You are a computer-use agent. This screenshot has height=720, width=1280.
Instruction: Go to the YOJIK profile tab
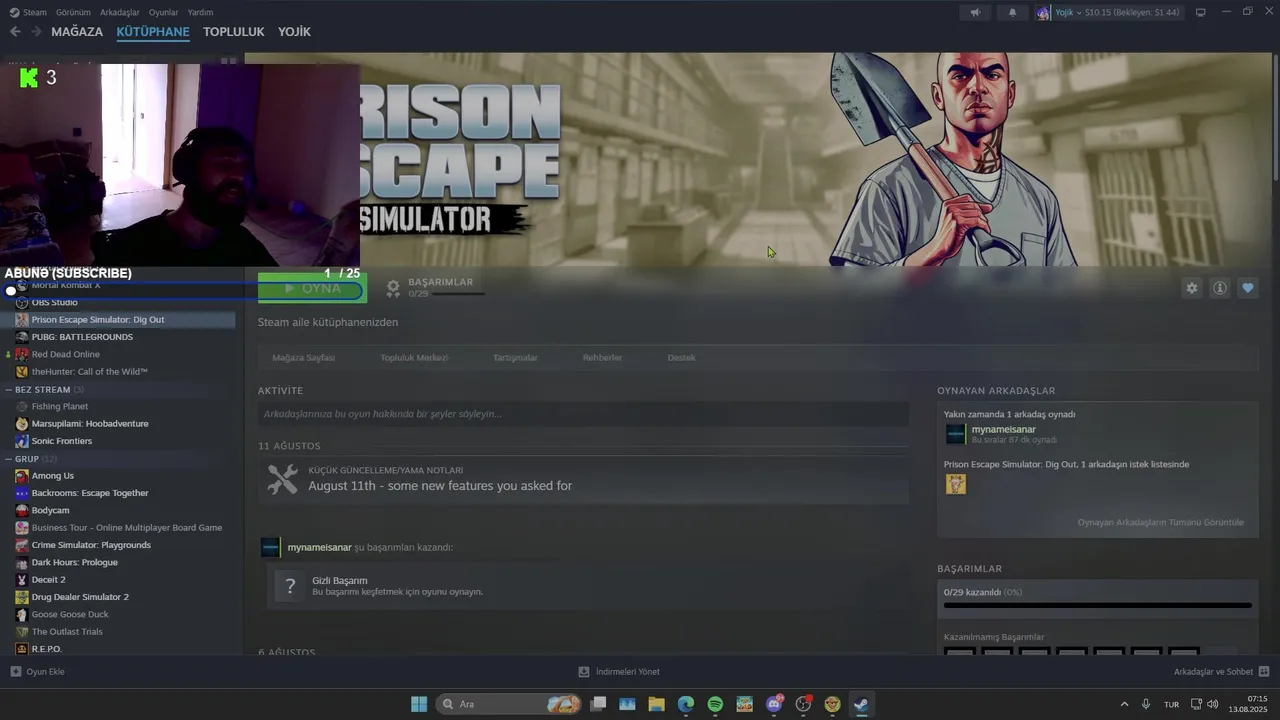pyautogui.click(x=294, y=32)
